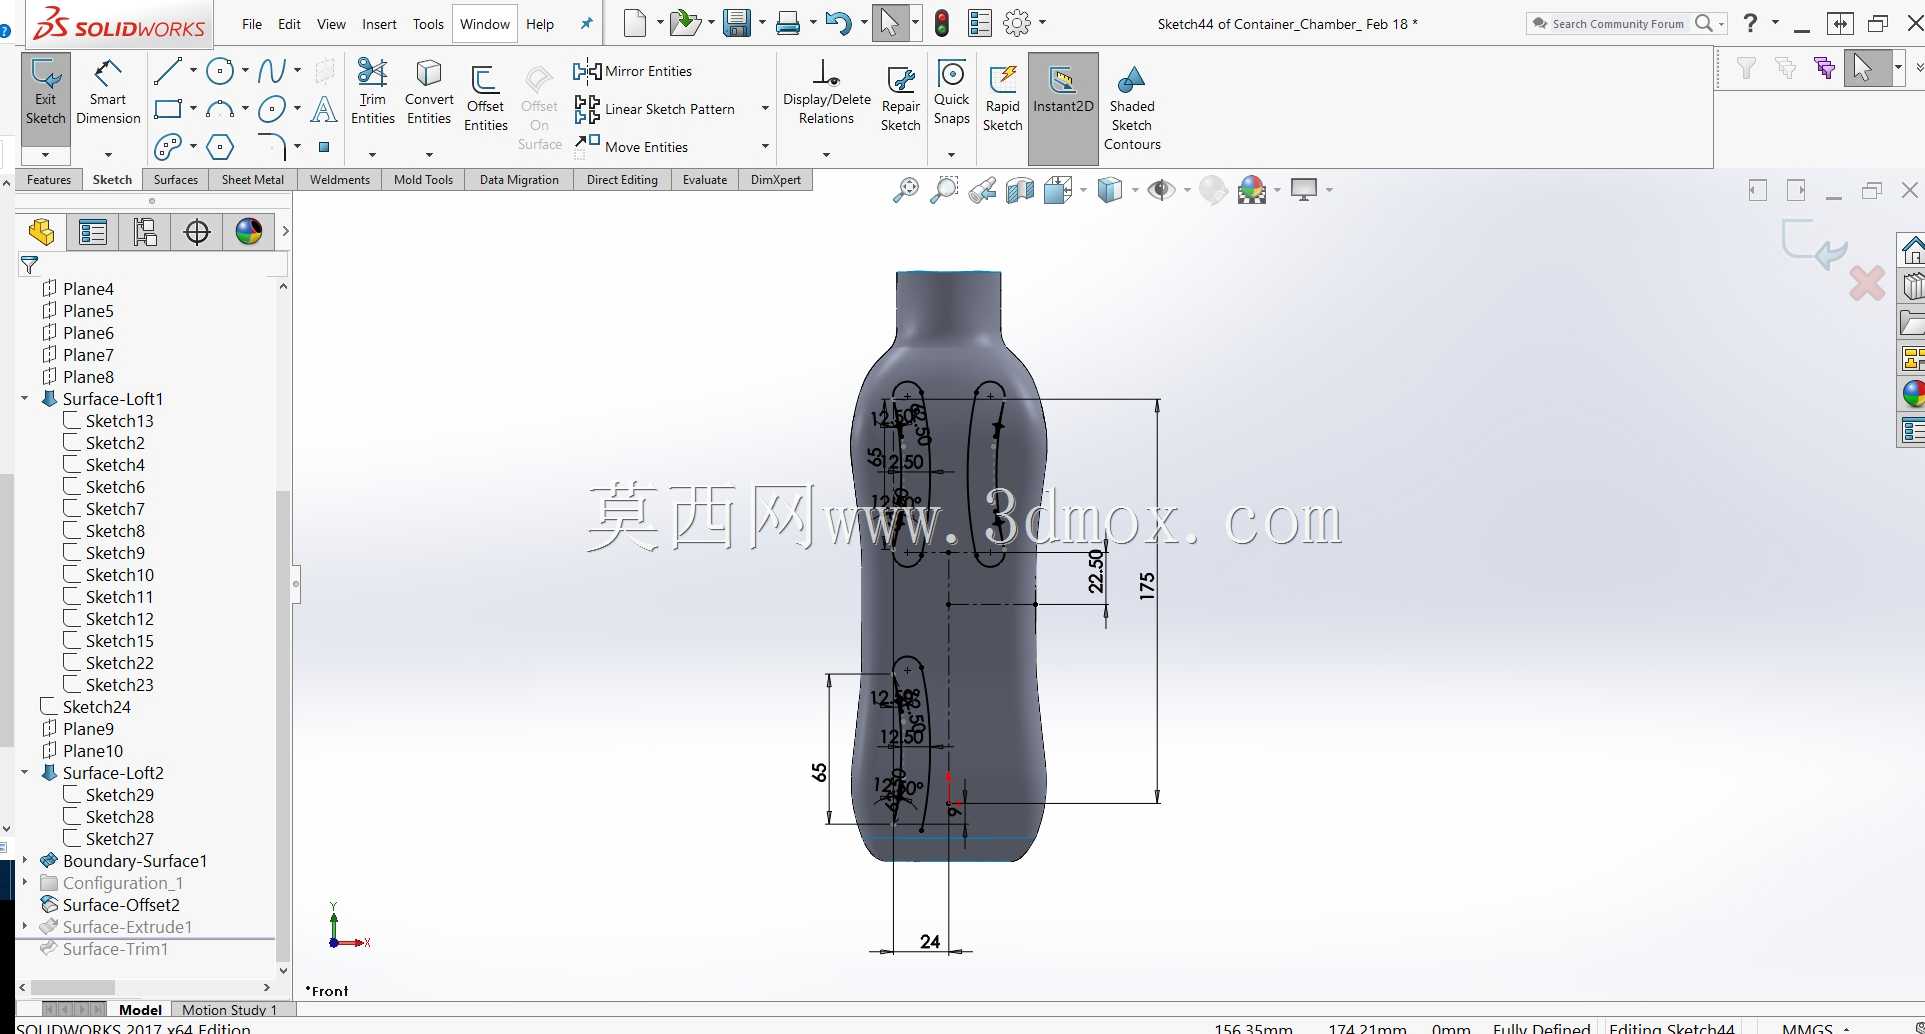Open the Spline tool dropdown arrow
The image size is (1925, 1034).
(x=297, y=71)
